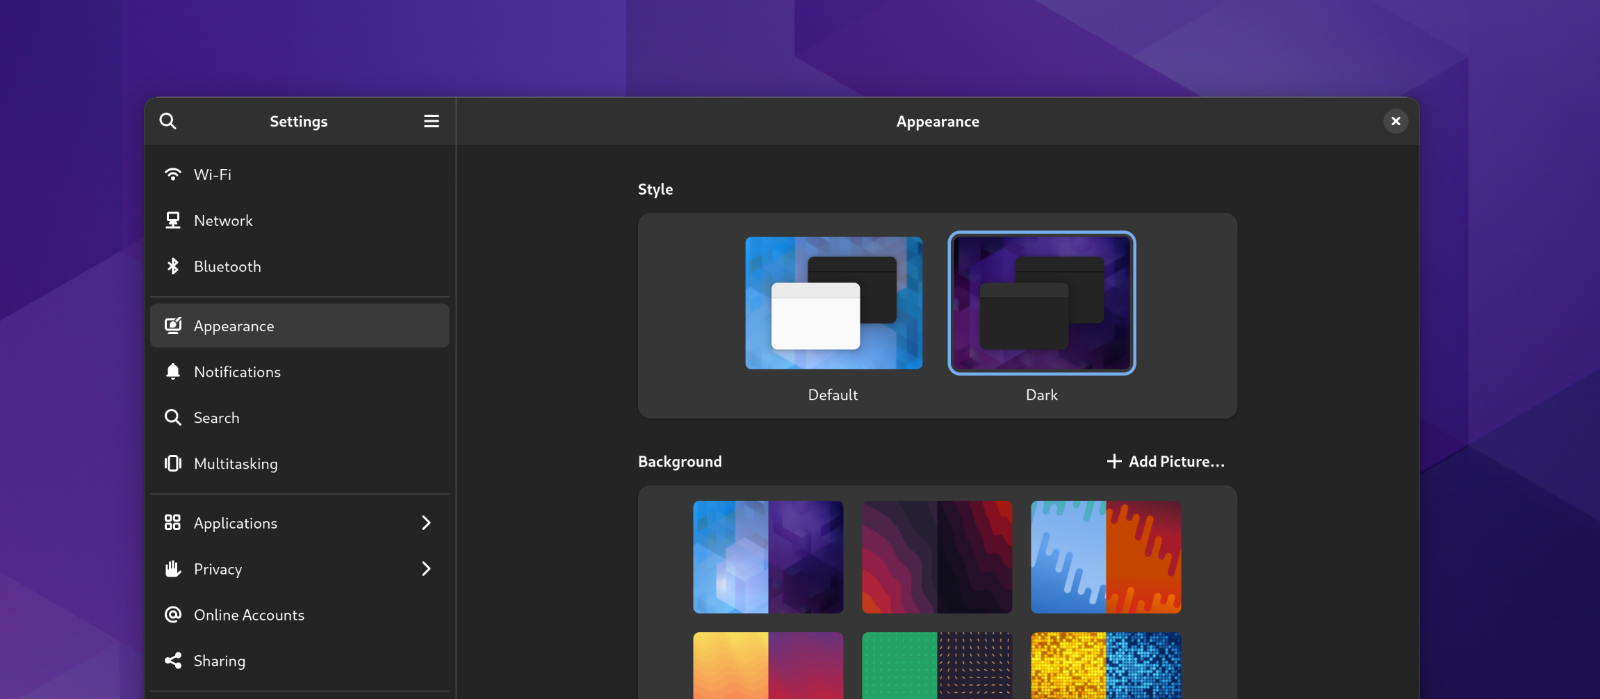Close the Settings window

pos(1396,121)
